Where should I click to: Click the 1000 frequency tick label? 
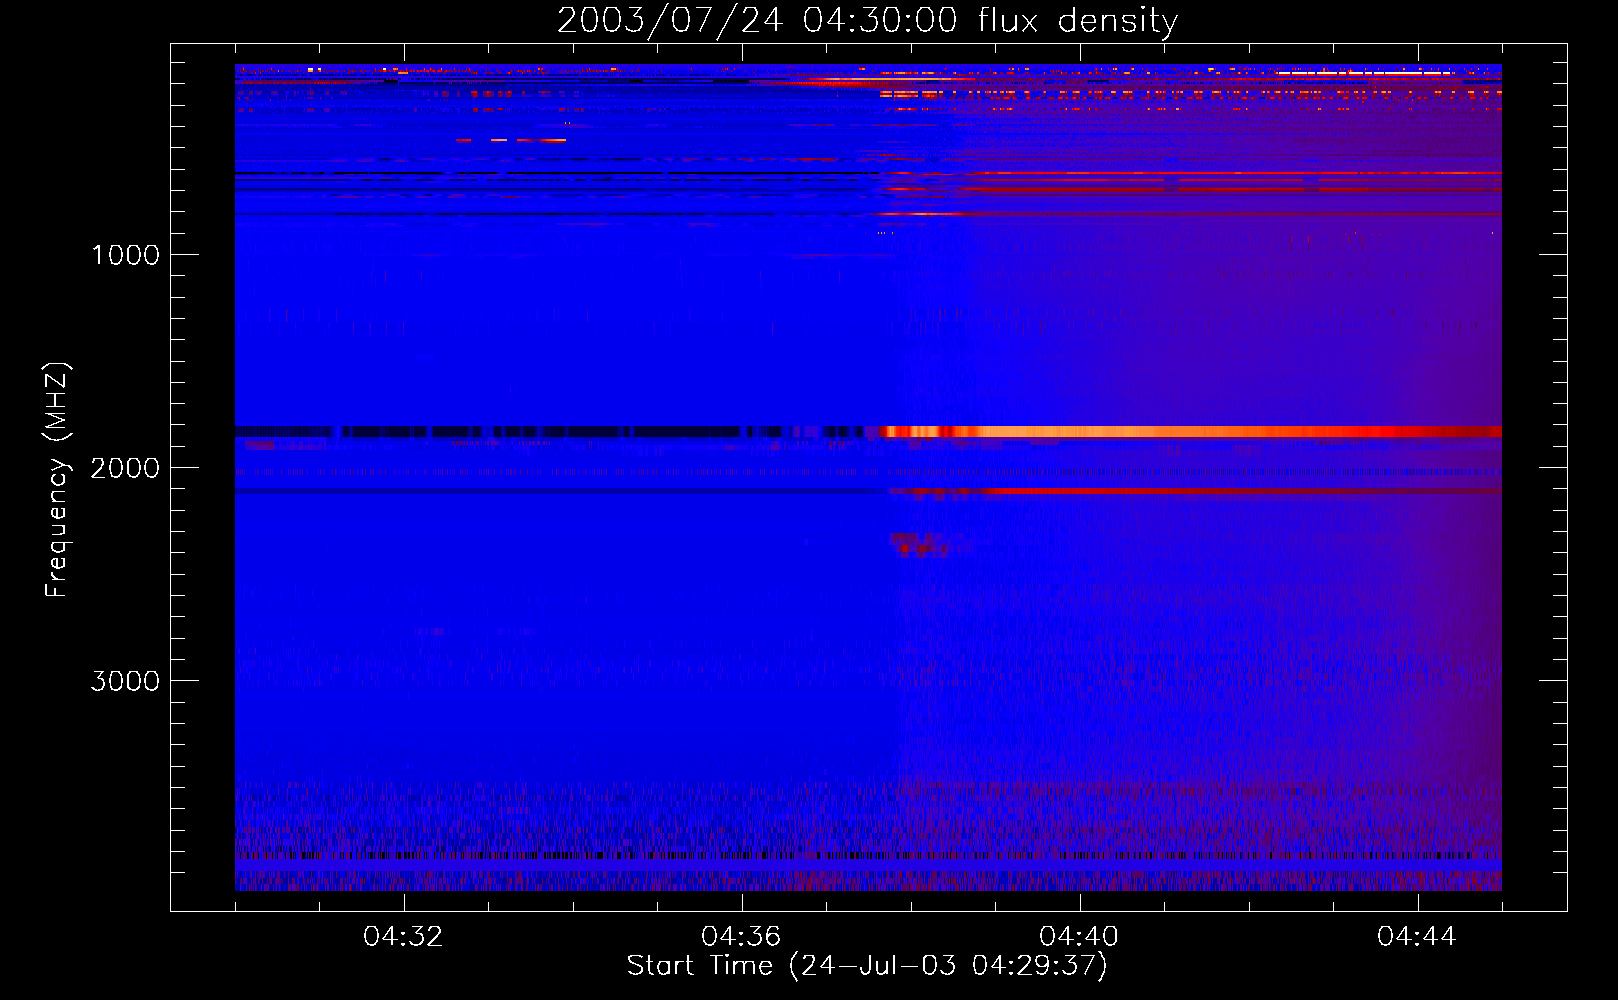pyautogui.click(x=125, y=255)
